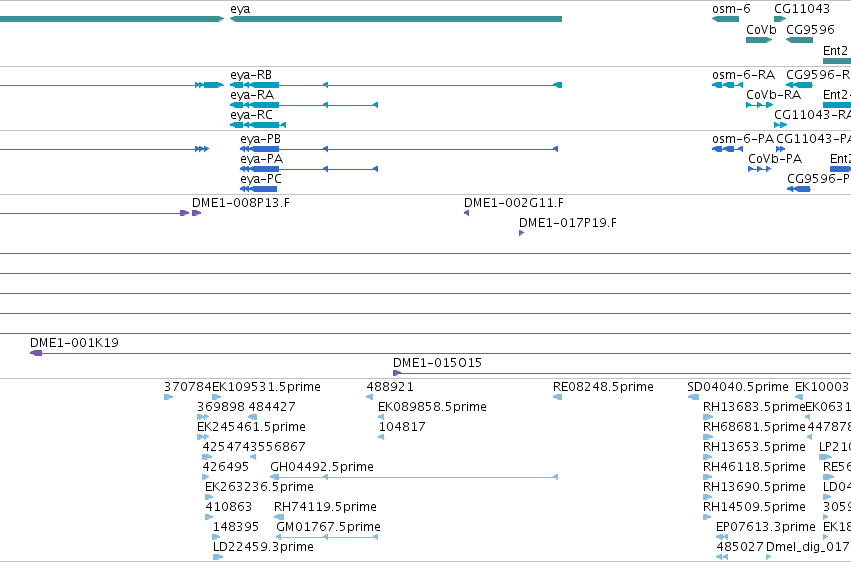Select the RH46118.5prime EST label

[x=754, y=467]
